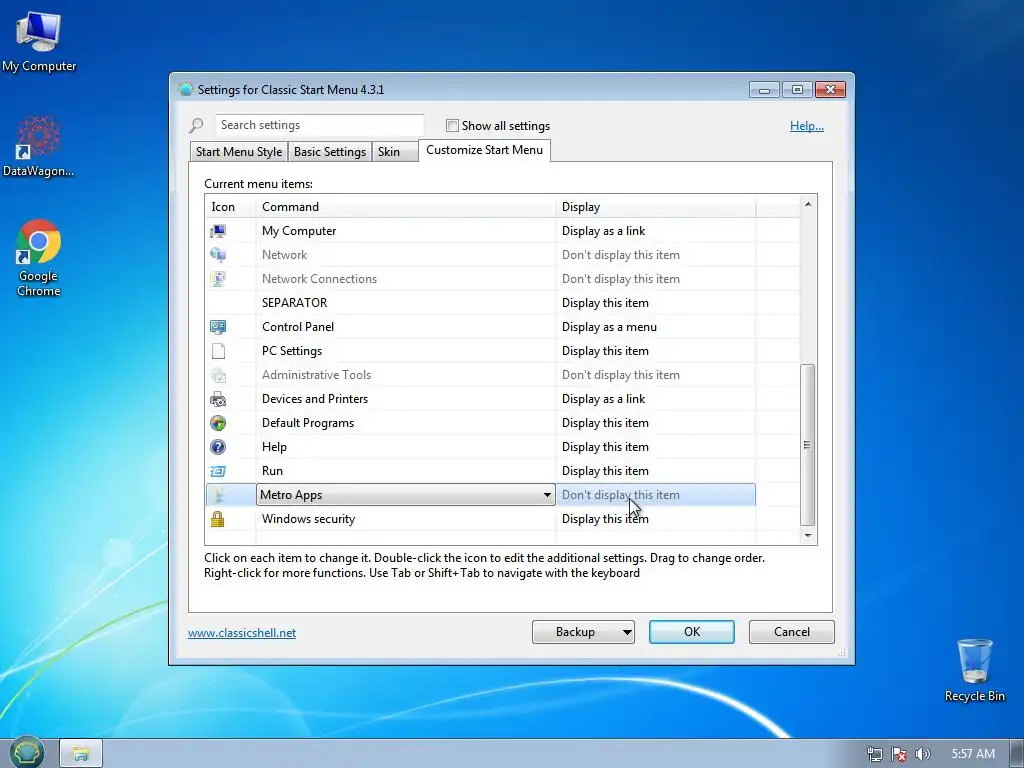Screen dimensions: 1024x768
Task: Change the Run display setting
Action: 656,471
